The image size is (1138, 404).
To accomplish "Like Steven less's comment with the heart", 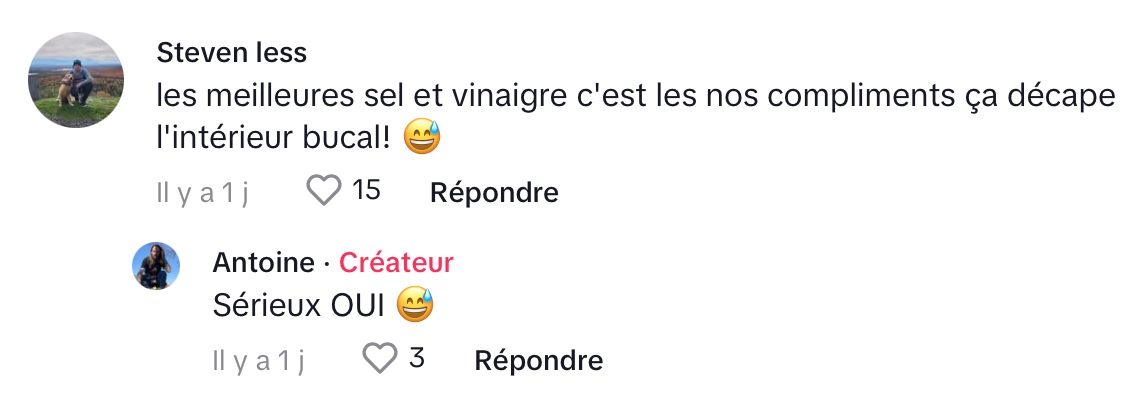I will coord(324,190).
